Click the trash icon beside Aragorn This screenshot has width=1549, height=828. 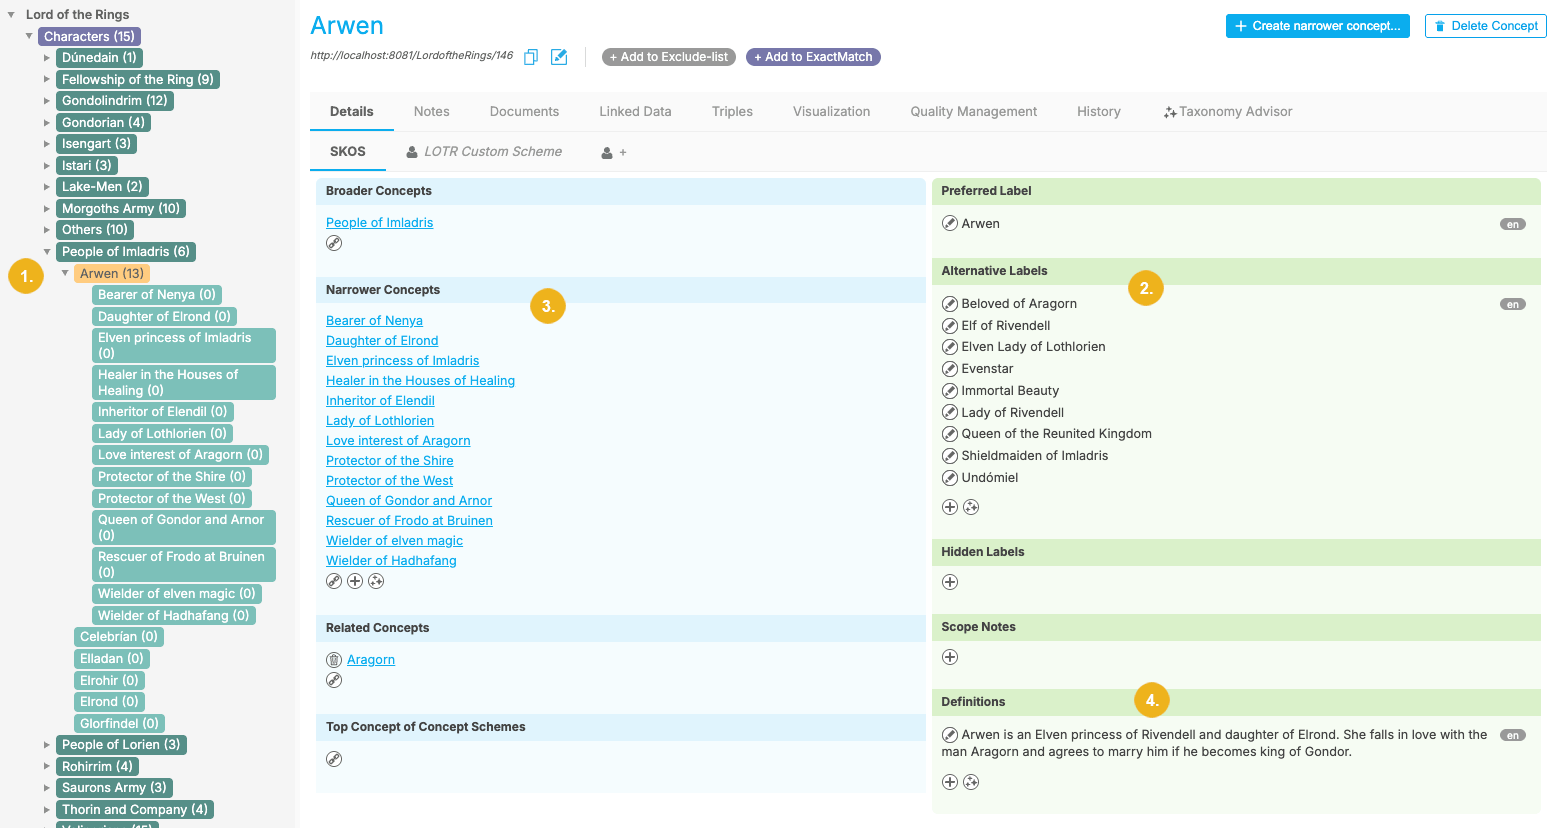pos(334,660)
